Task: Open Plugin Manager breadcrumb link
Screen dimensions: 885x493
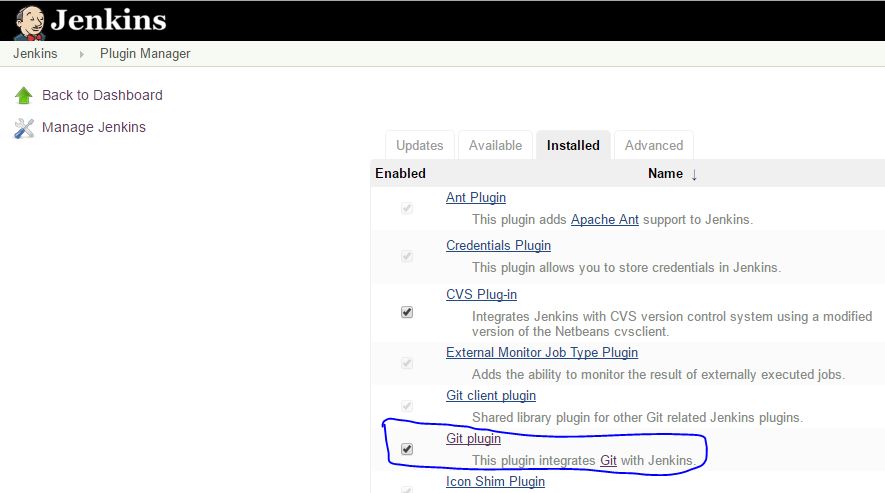Action: pos(145,54)
